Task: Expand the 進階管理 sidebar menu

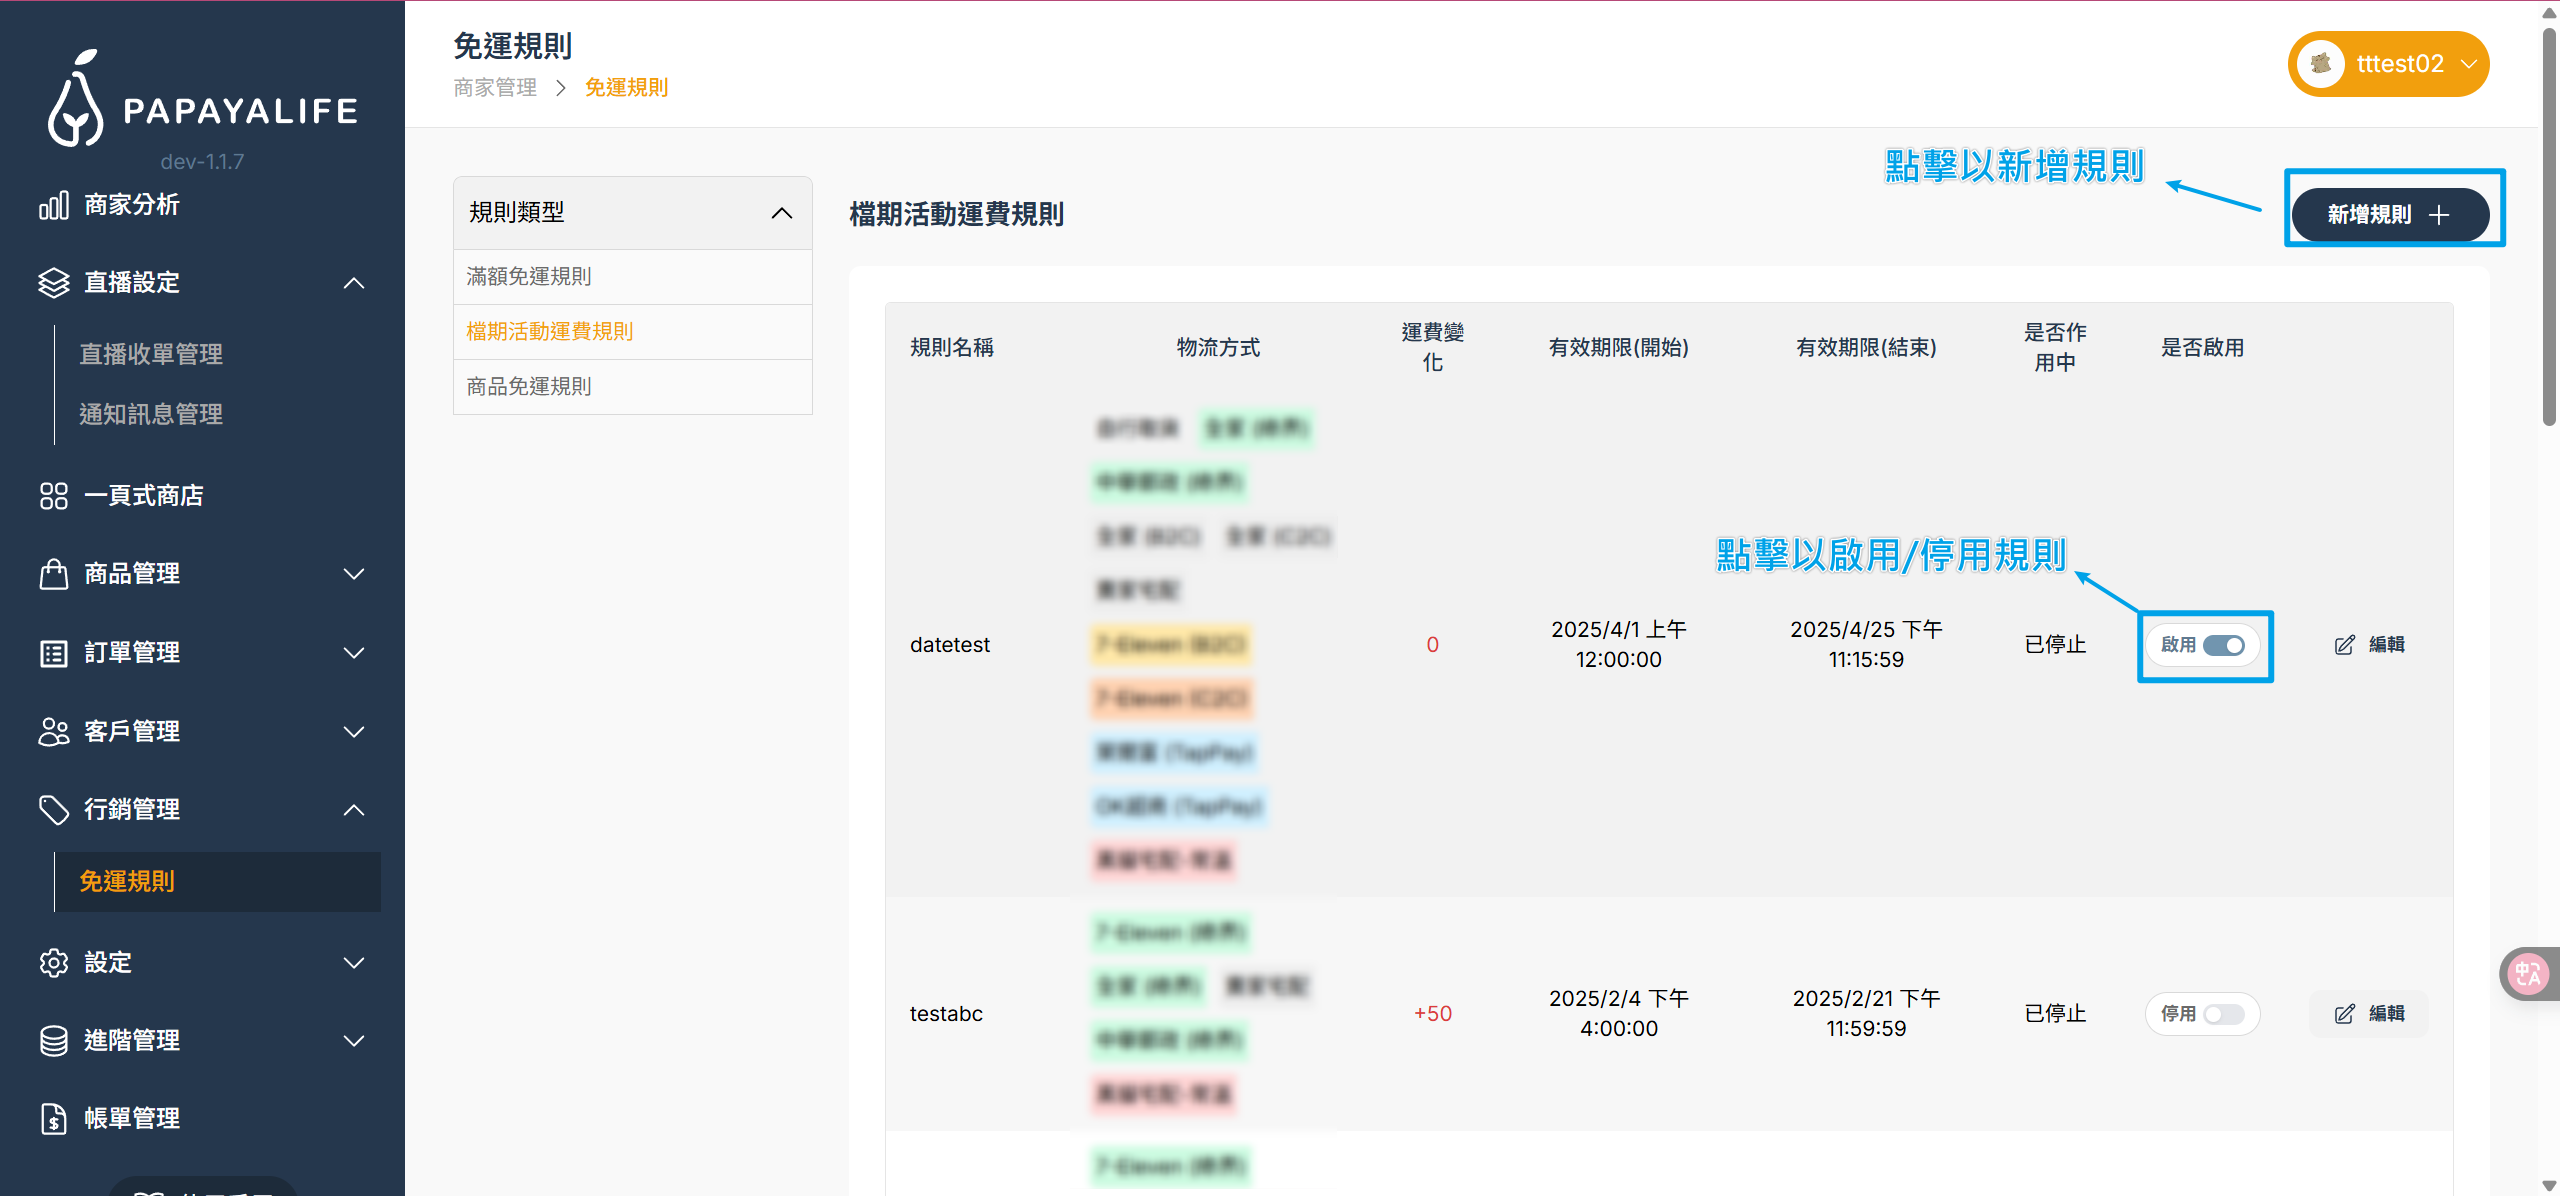Action: (x=354, y=1040)
